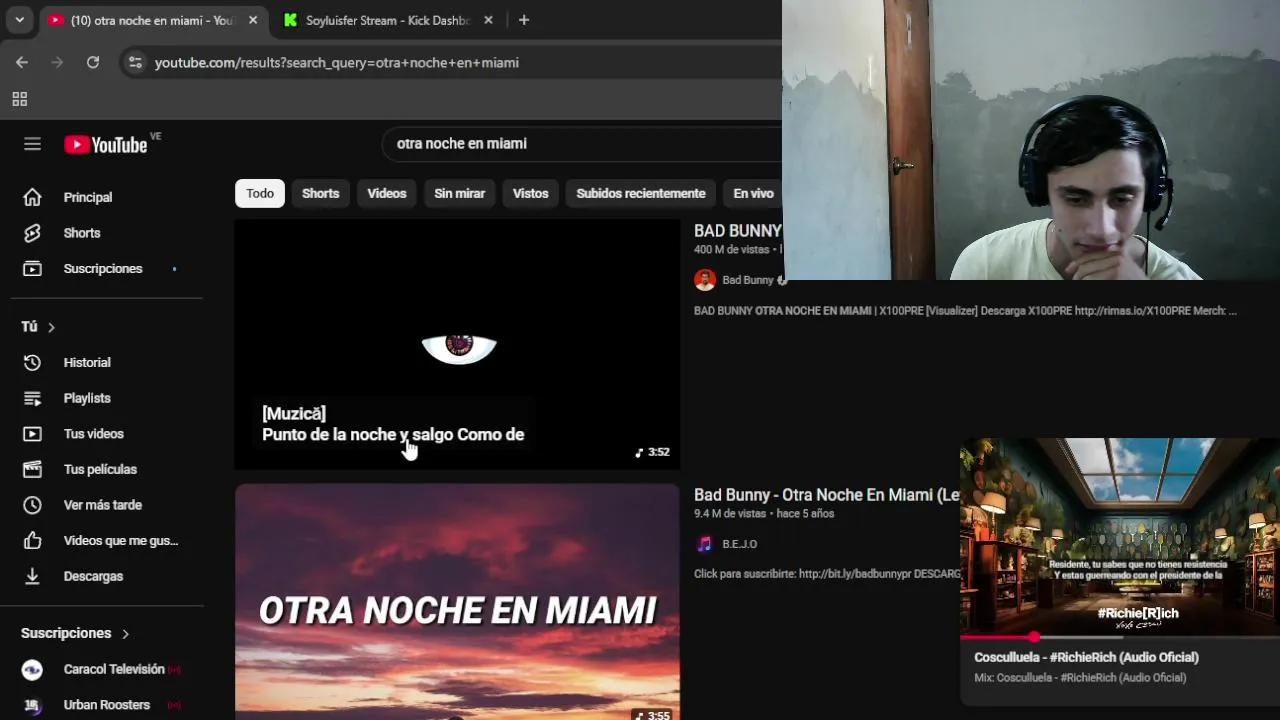Open OTRA NOCHE EN MIAMI sunset thumbnail
Viewport: 1280px width, 720px height.
458,602
